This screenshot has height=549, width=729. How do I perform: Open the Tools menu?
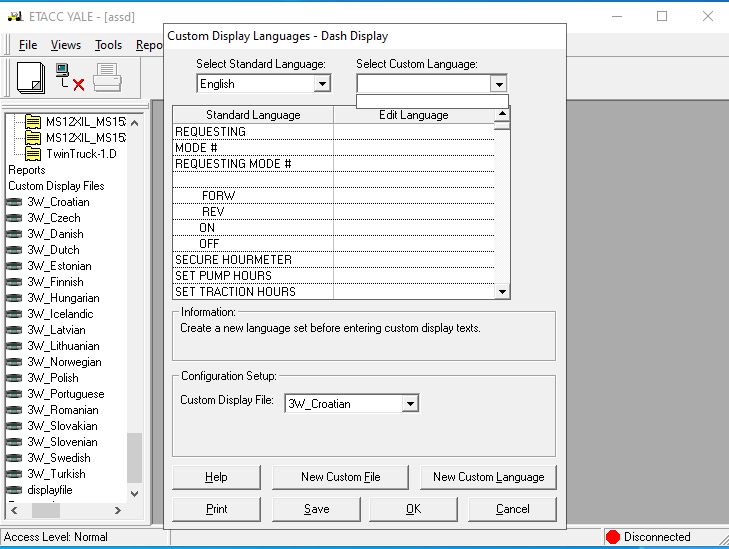(x=108, y=45)
